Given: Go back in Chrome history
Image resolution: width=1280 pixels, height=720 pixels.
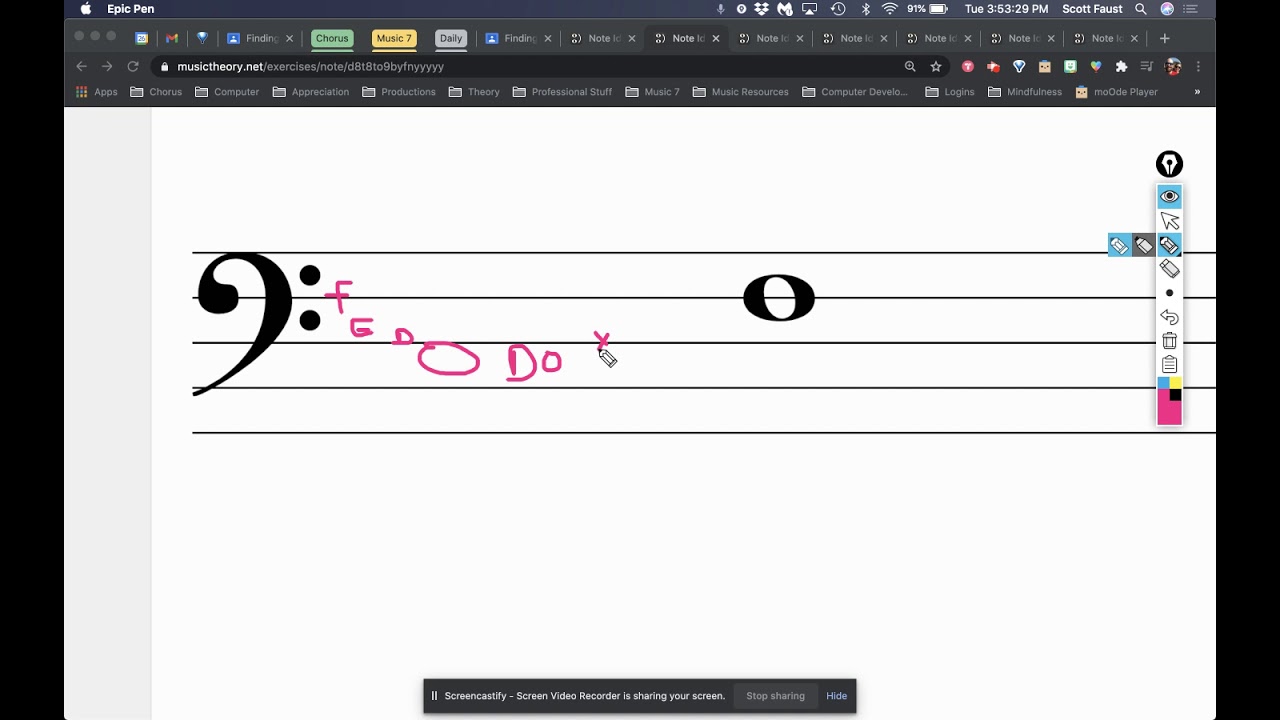Looking at the screenshot, I should [x=82, y=66].
